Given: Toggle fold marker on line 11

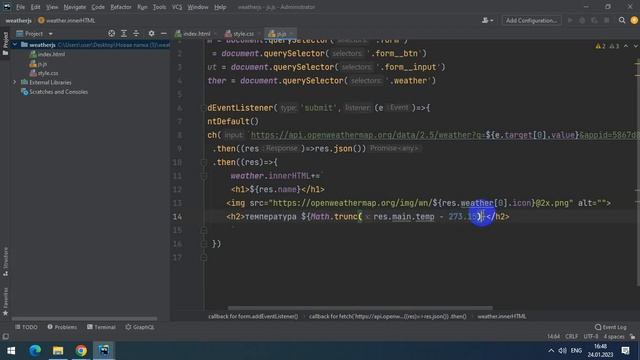Looking at the screenshot, I should click(204, 176).
